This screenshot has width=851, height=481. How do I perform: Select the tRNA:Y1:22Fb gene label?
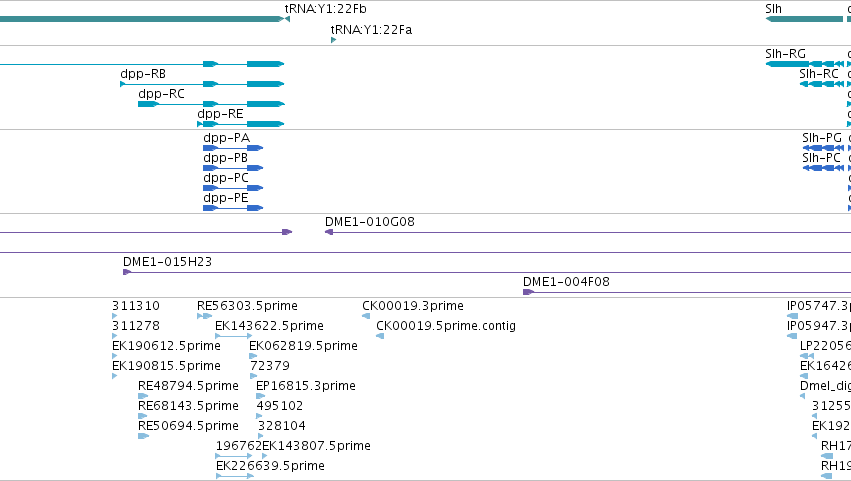pos(326,9)
